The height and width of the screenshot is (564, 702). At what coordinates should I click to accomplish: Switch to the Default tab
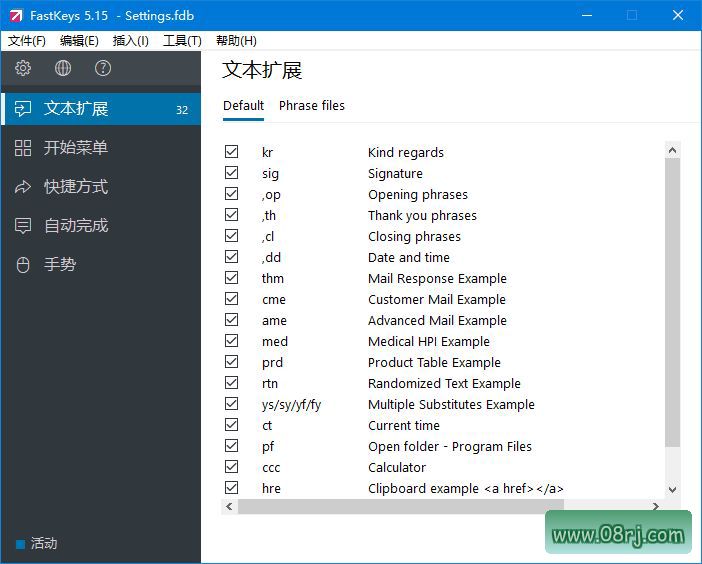(x=244, y=106)
